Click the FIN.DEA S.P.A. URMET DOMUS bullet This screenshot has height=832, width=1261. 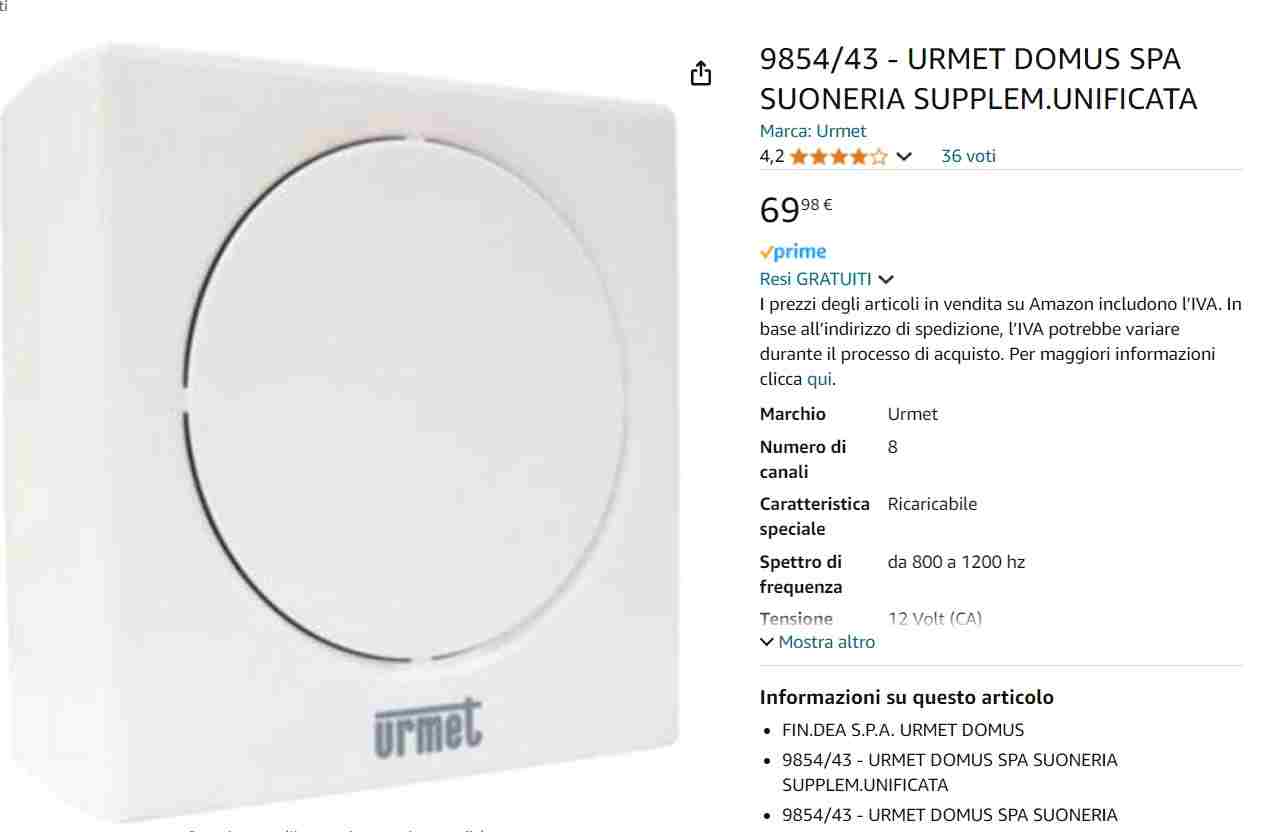(x=903, y=730)
